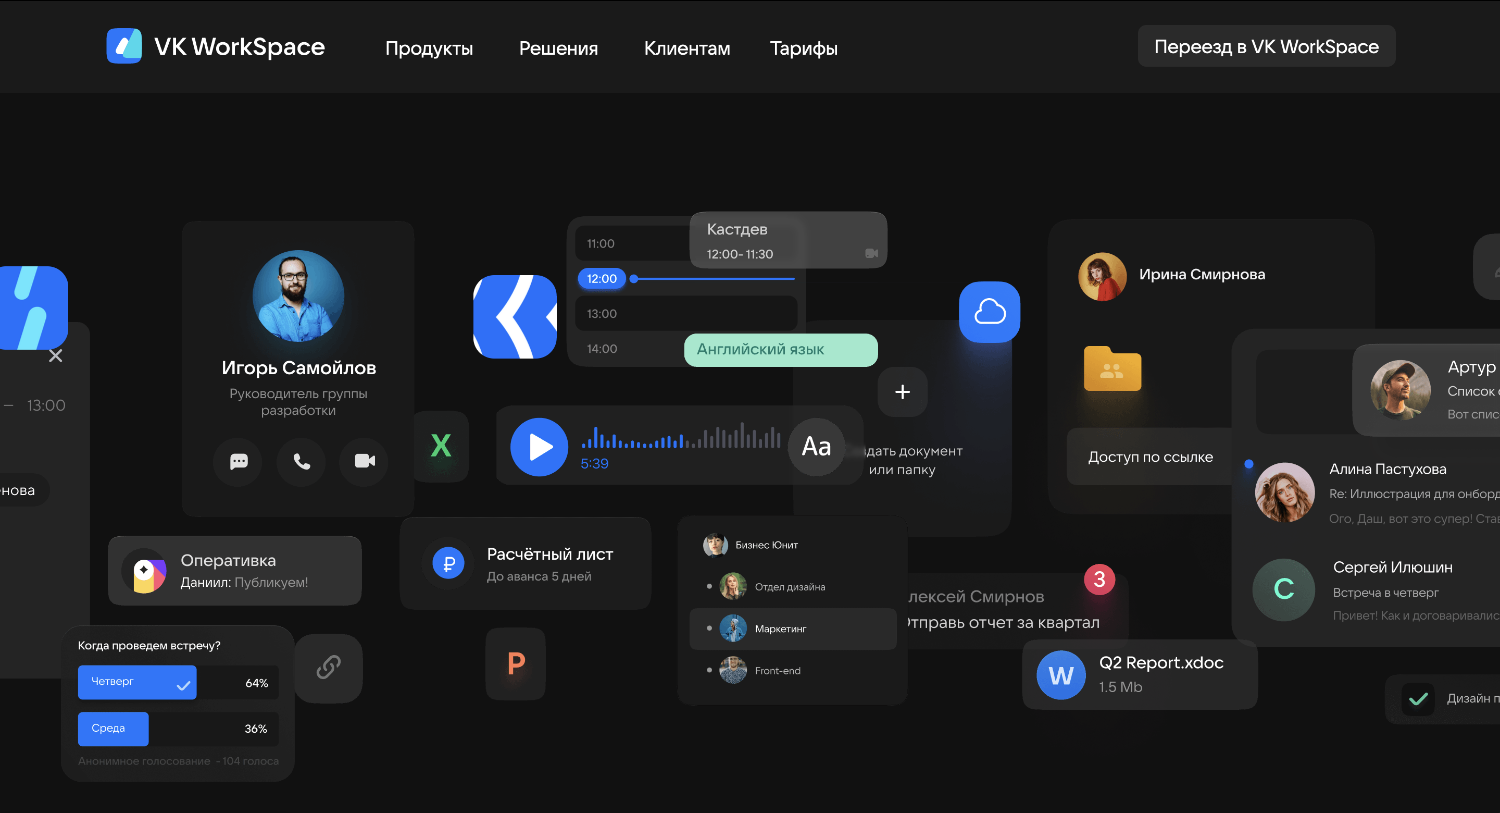Play the voice message
The height and width of the screenshot is (813, 1500).
pyautogui.click(x=539, y=447)
